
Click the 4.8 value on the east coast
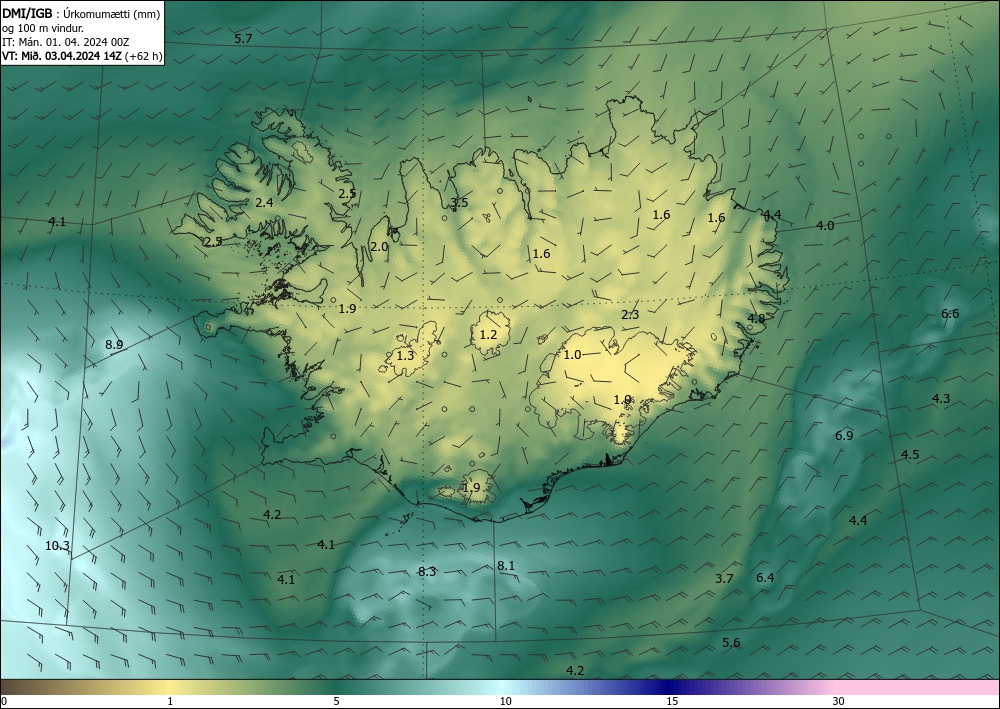click(756, 318)
